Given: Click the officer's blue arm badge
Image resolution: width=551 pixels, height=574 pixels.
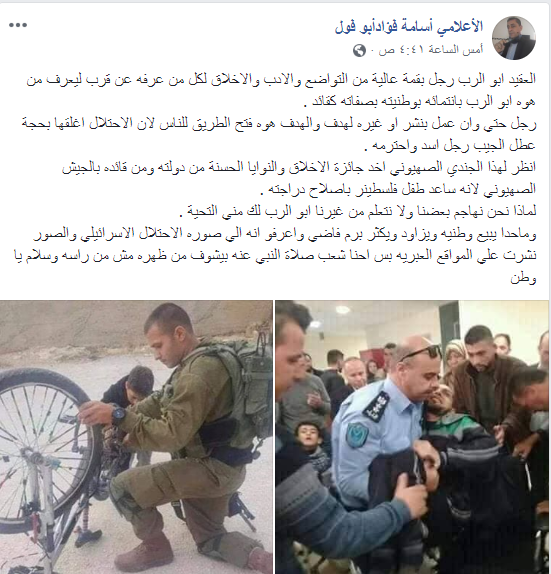Looking at the screenshot, I should click(357, 435).
